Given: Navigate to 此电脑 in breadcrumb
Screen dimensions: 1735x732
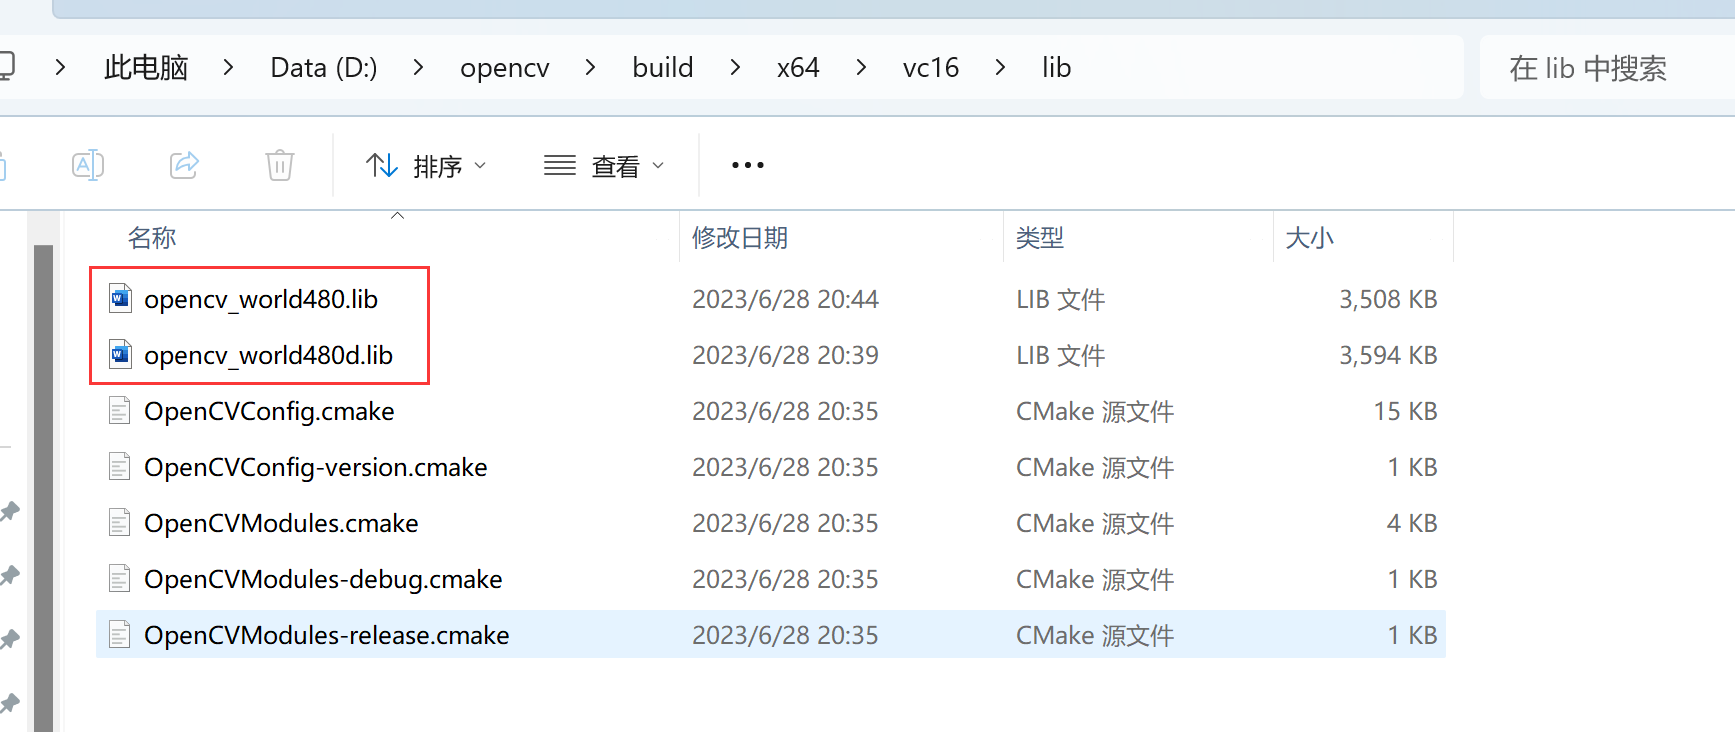Looking at the screenshot, I should [146, 68].
